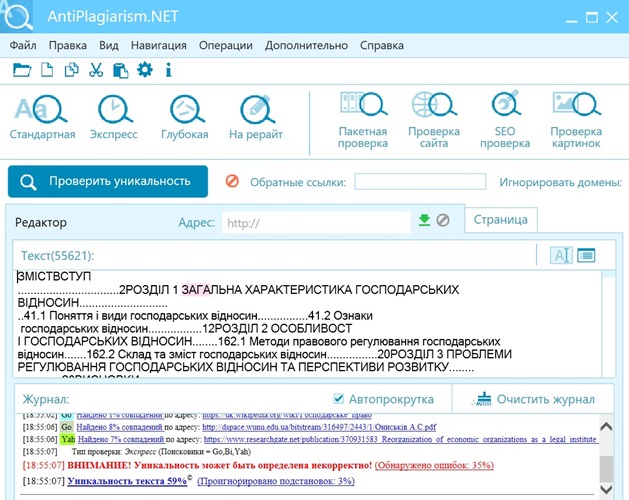Click the AntiPlagiarism.NET logo icon
Screen dimensions: 629x500
click(x=17, y=16)
